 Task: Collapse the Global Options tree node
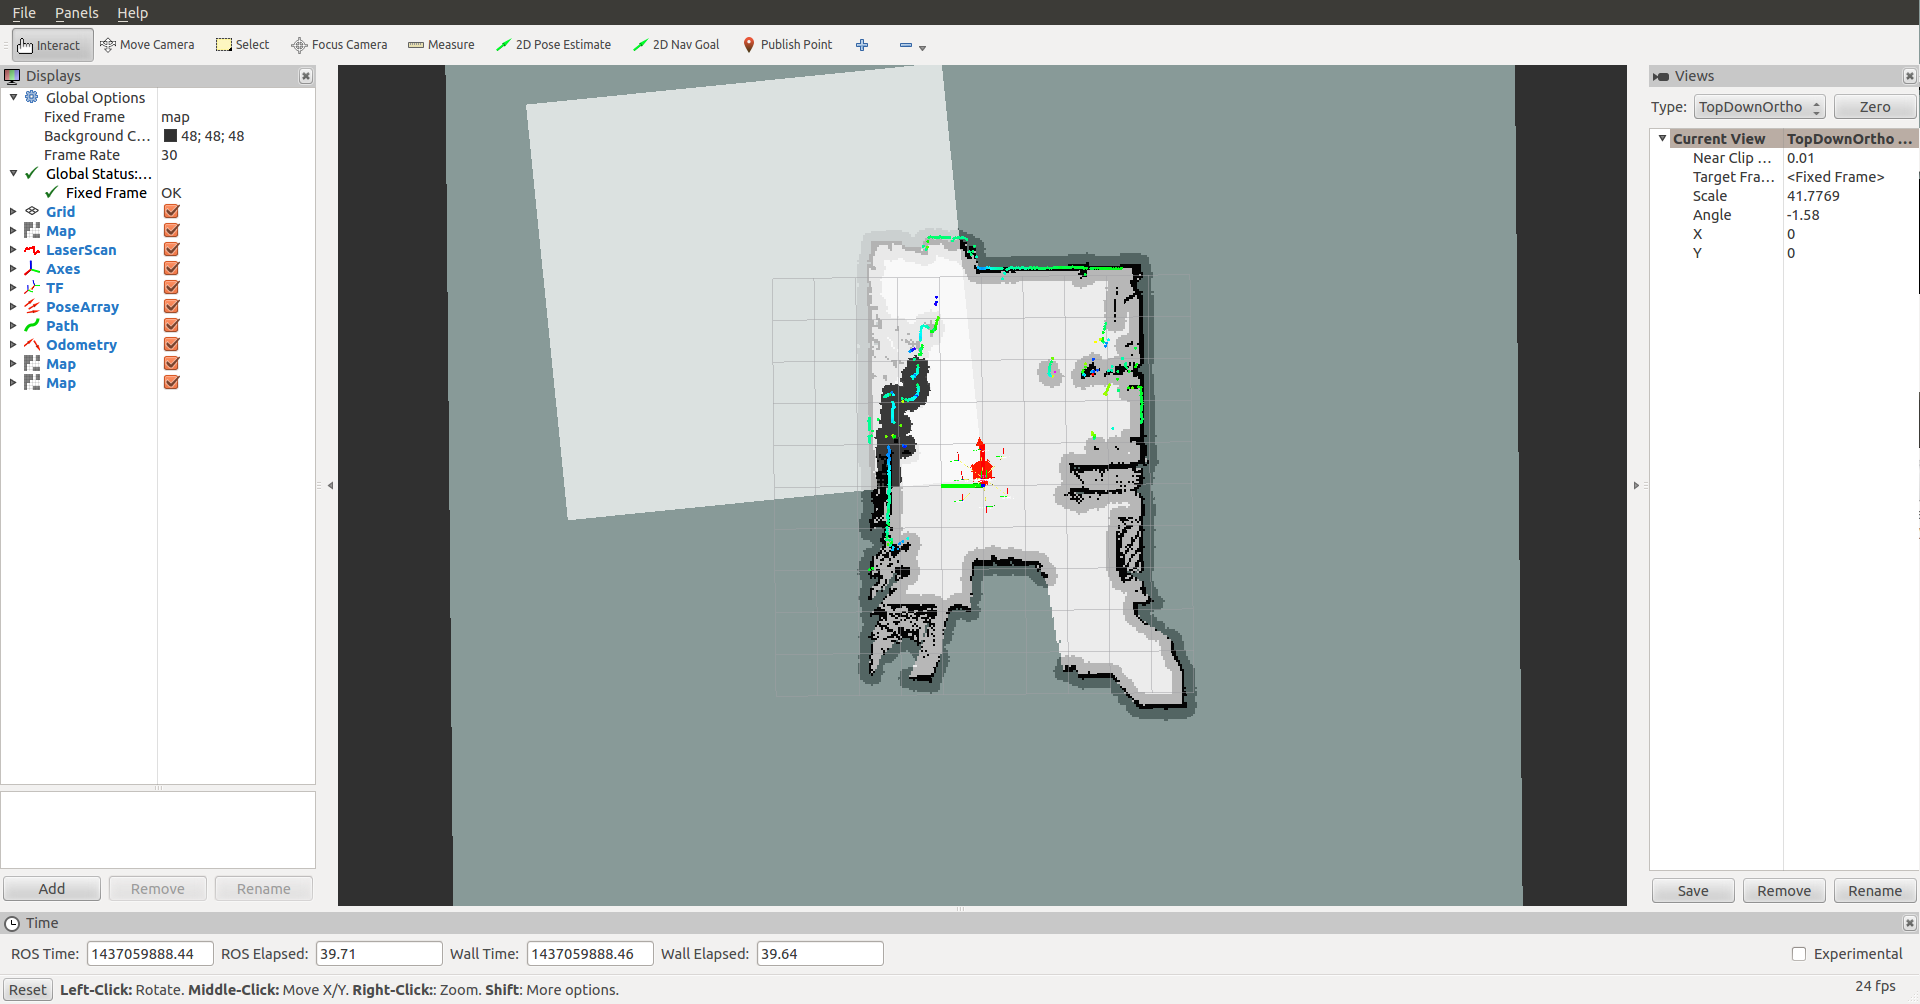(x=13, y=97)
